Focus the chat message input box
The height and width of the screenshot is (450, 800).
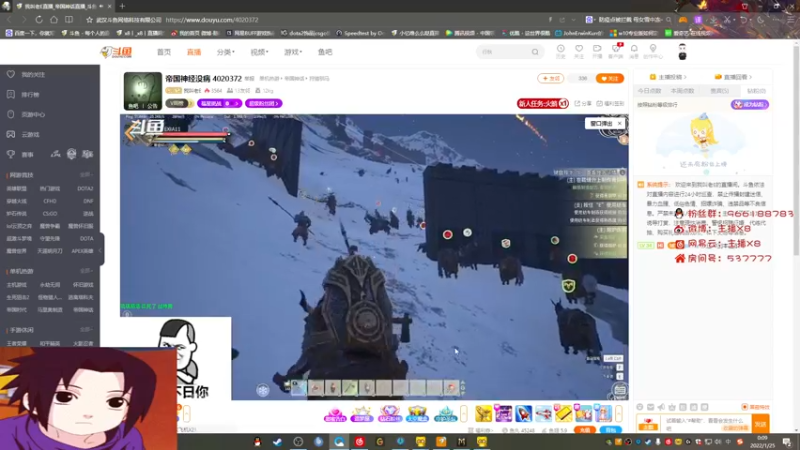pyautogui.click(x=707, y=423)
